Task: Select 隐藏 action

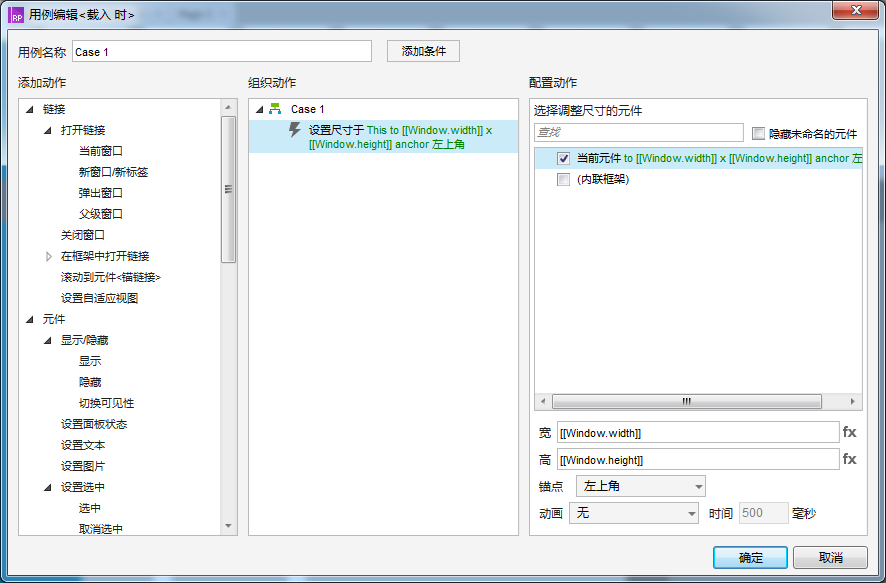Action: (x=90, y=382)
